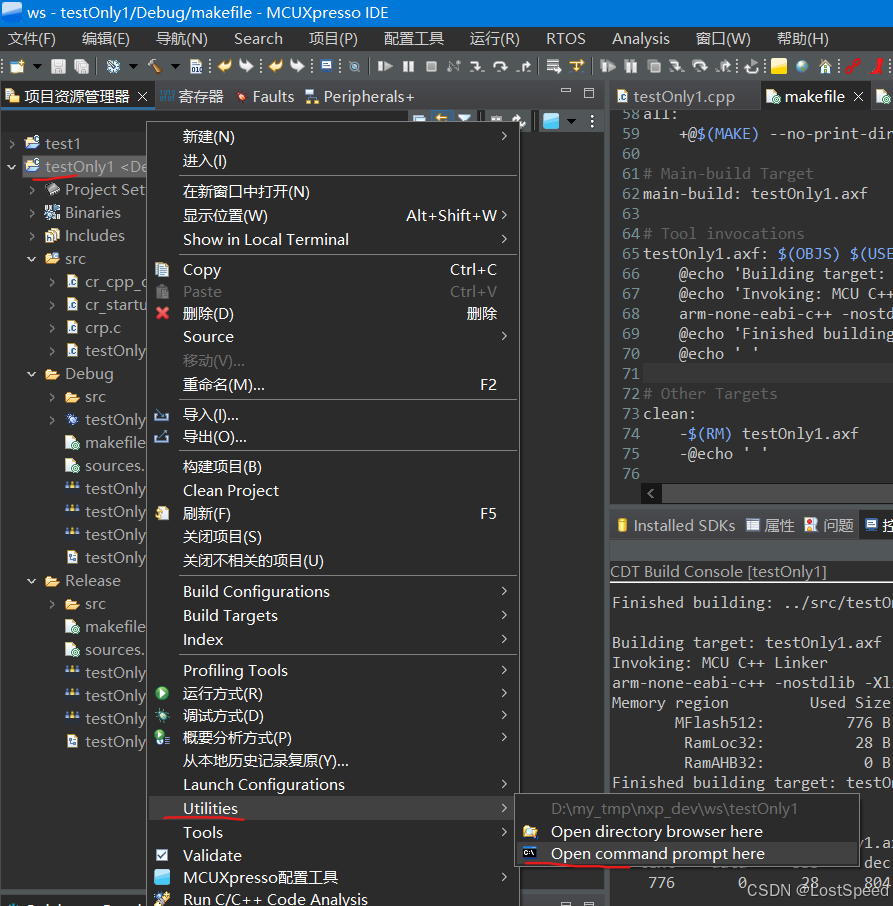Viewport: 893px width, 906px height.
Task: Click the makefile editor horizontal scrollbar track
Action: pos(777,493)
